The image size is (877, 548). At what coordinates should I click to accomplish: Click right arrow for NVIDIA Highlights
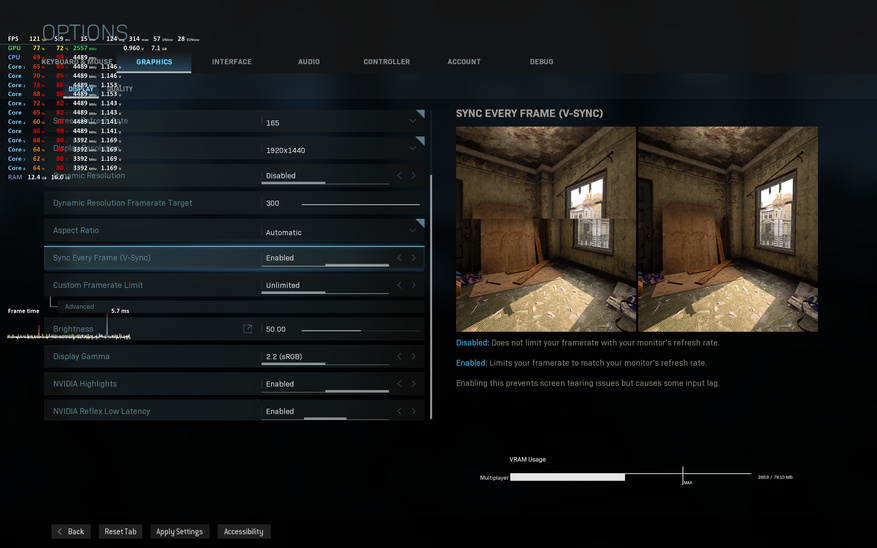(413, 384)
